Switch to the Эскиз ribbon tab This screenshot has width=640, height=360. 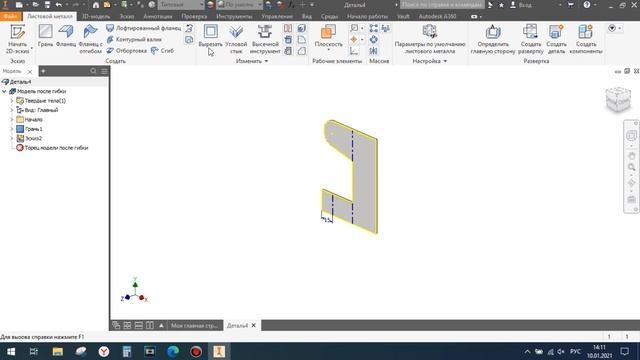(127, 16)
